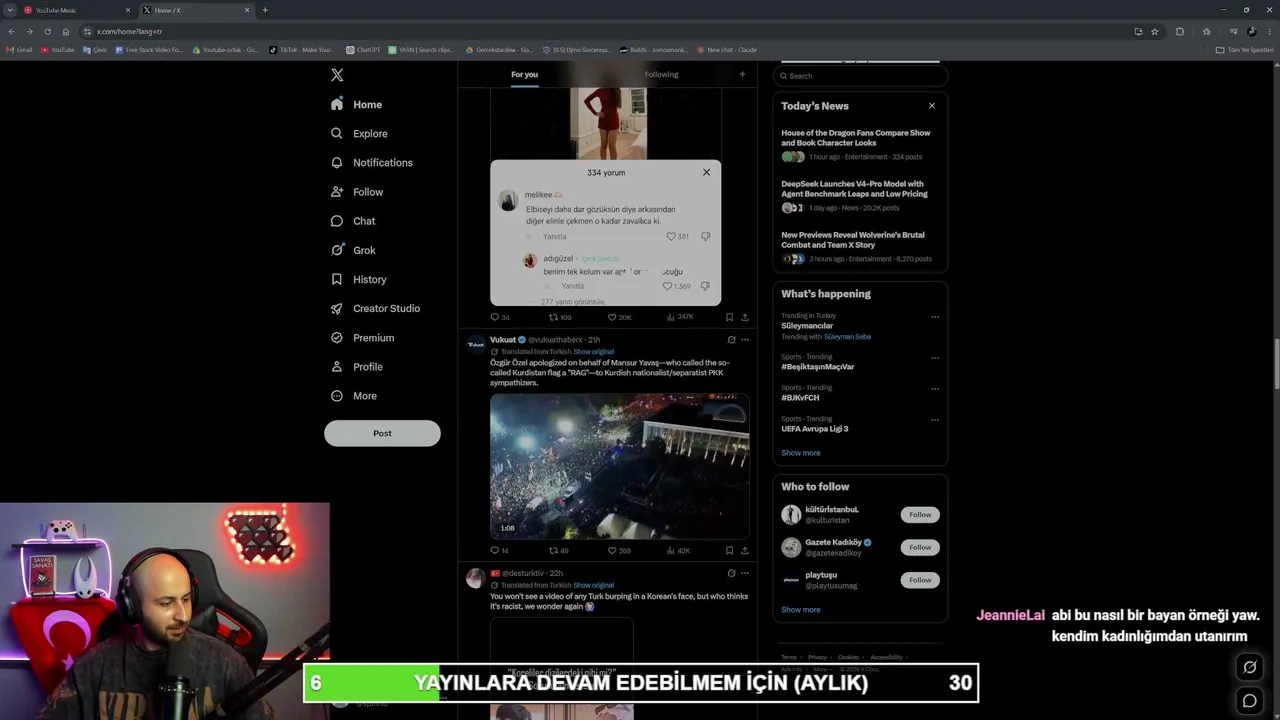Click the Grok icon on the Vukuat post
1280x720 pixels.
click(731, 340)
